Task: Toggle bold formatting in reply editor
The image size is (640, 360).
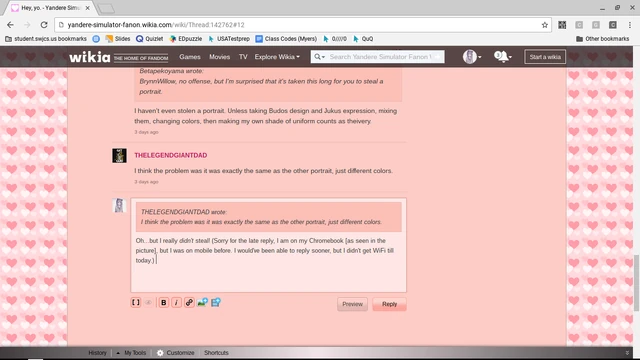Action: coord(163,302)
